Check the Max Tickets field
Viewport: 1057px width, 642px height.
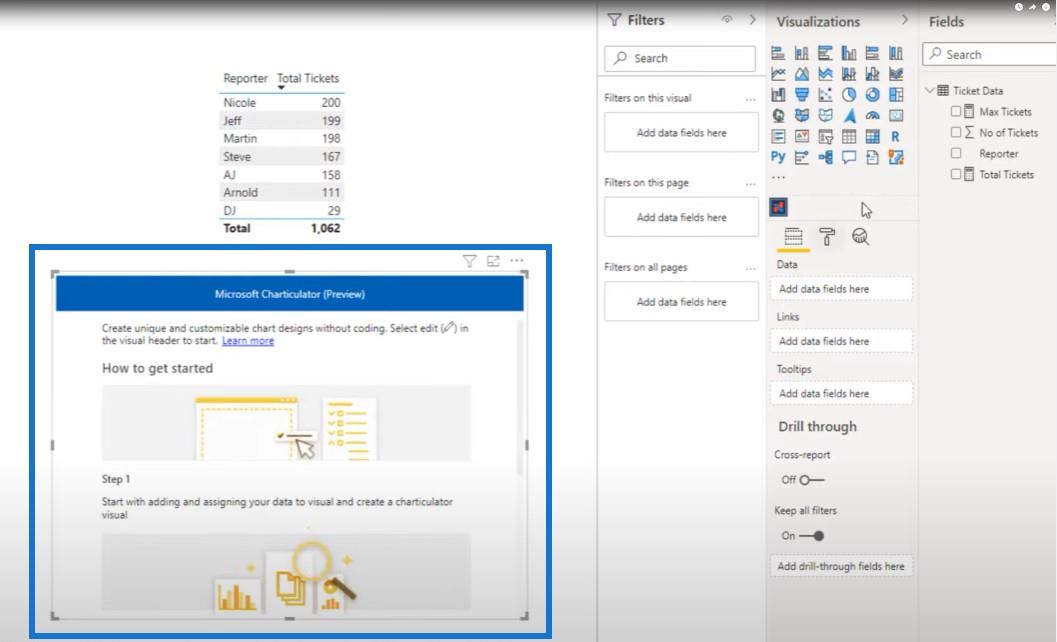click(956, 111)
